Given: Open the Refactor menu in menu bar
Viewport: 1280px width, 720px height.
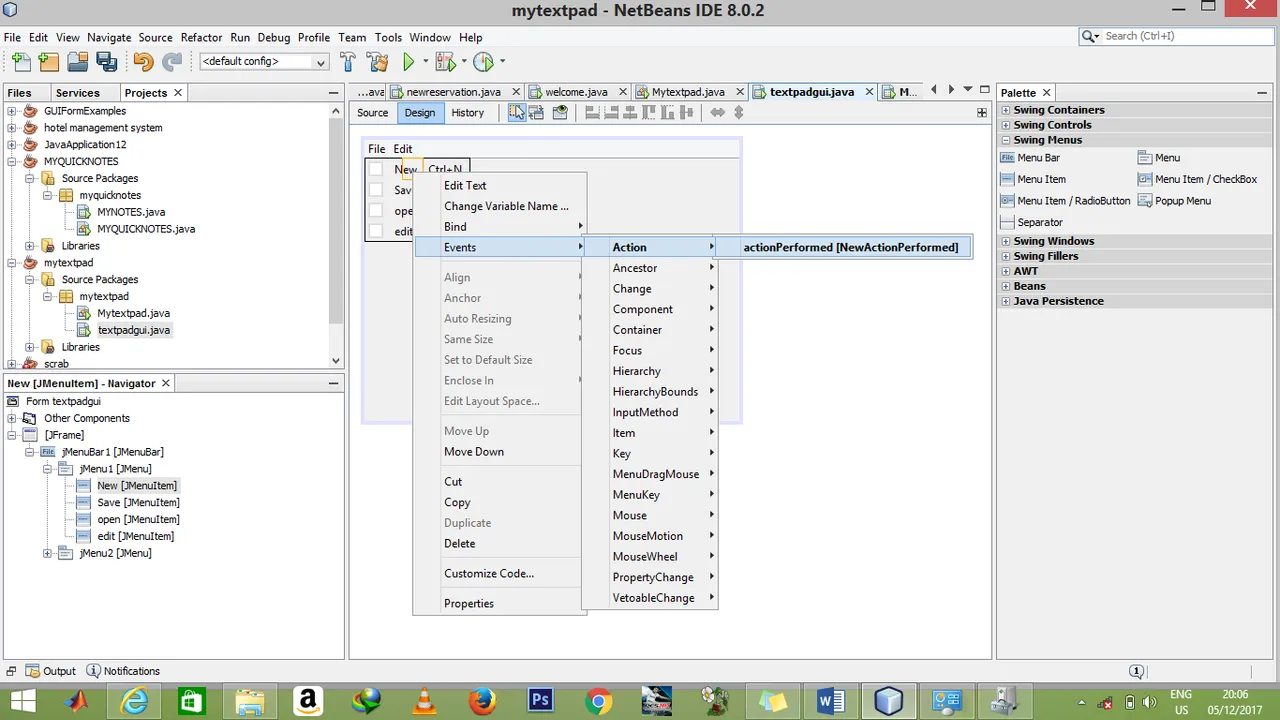Looking at the screenshot, I should click(202, 37).
